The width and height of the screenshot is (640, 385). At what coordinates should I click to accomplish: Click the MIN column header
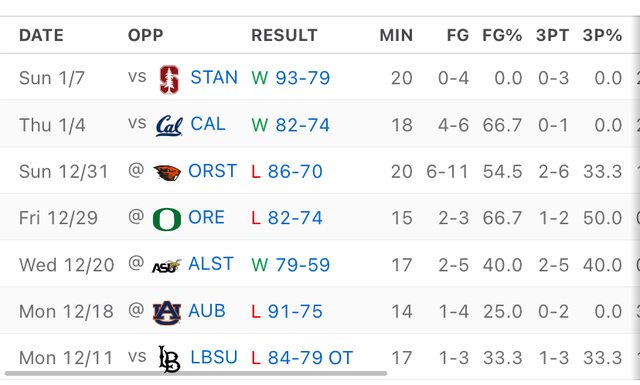point(396,36)
